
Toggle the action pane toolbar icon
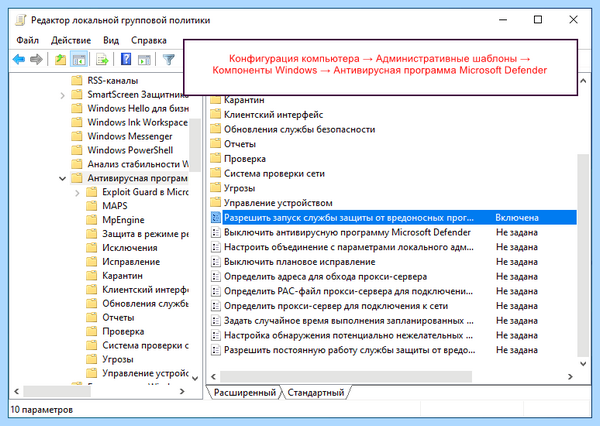(144, 59)
